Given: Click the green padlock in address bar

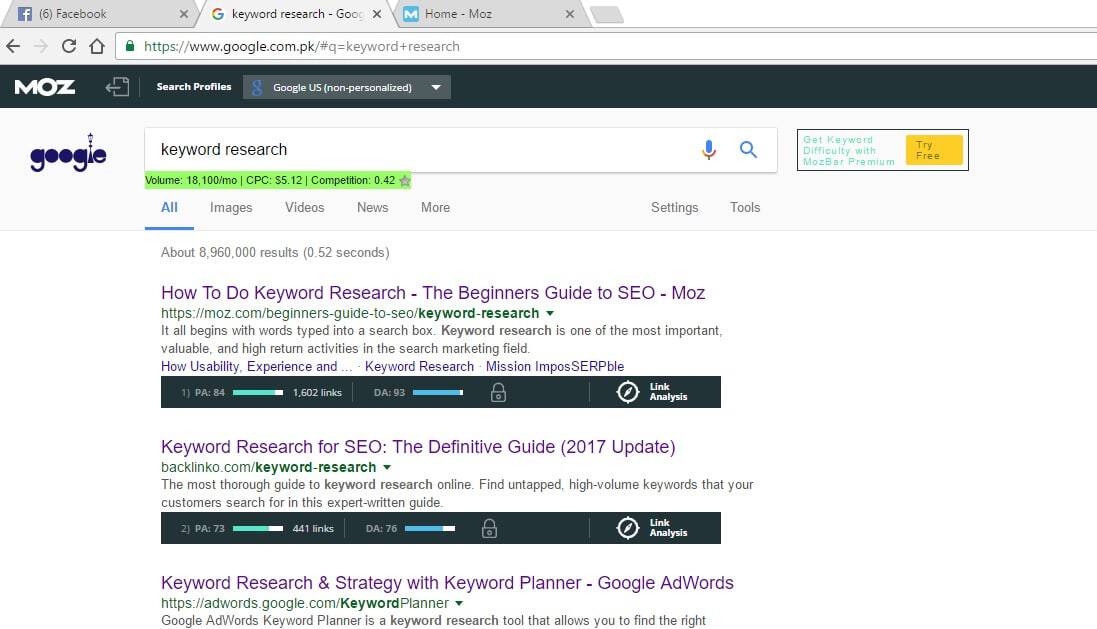Looking at the screenshot, I should pos(129,46).
